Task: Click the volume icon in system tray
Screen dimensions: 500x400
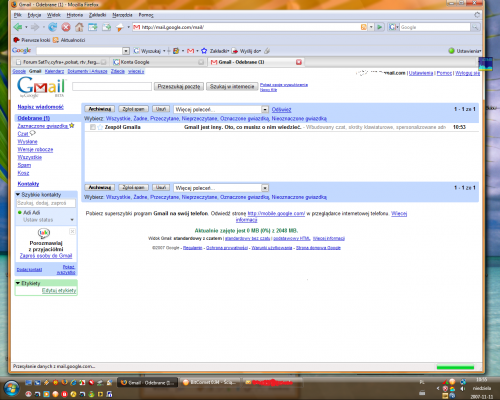Action: coord(463,389)
